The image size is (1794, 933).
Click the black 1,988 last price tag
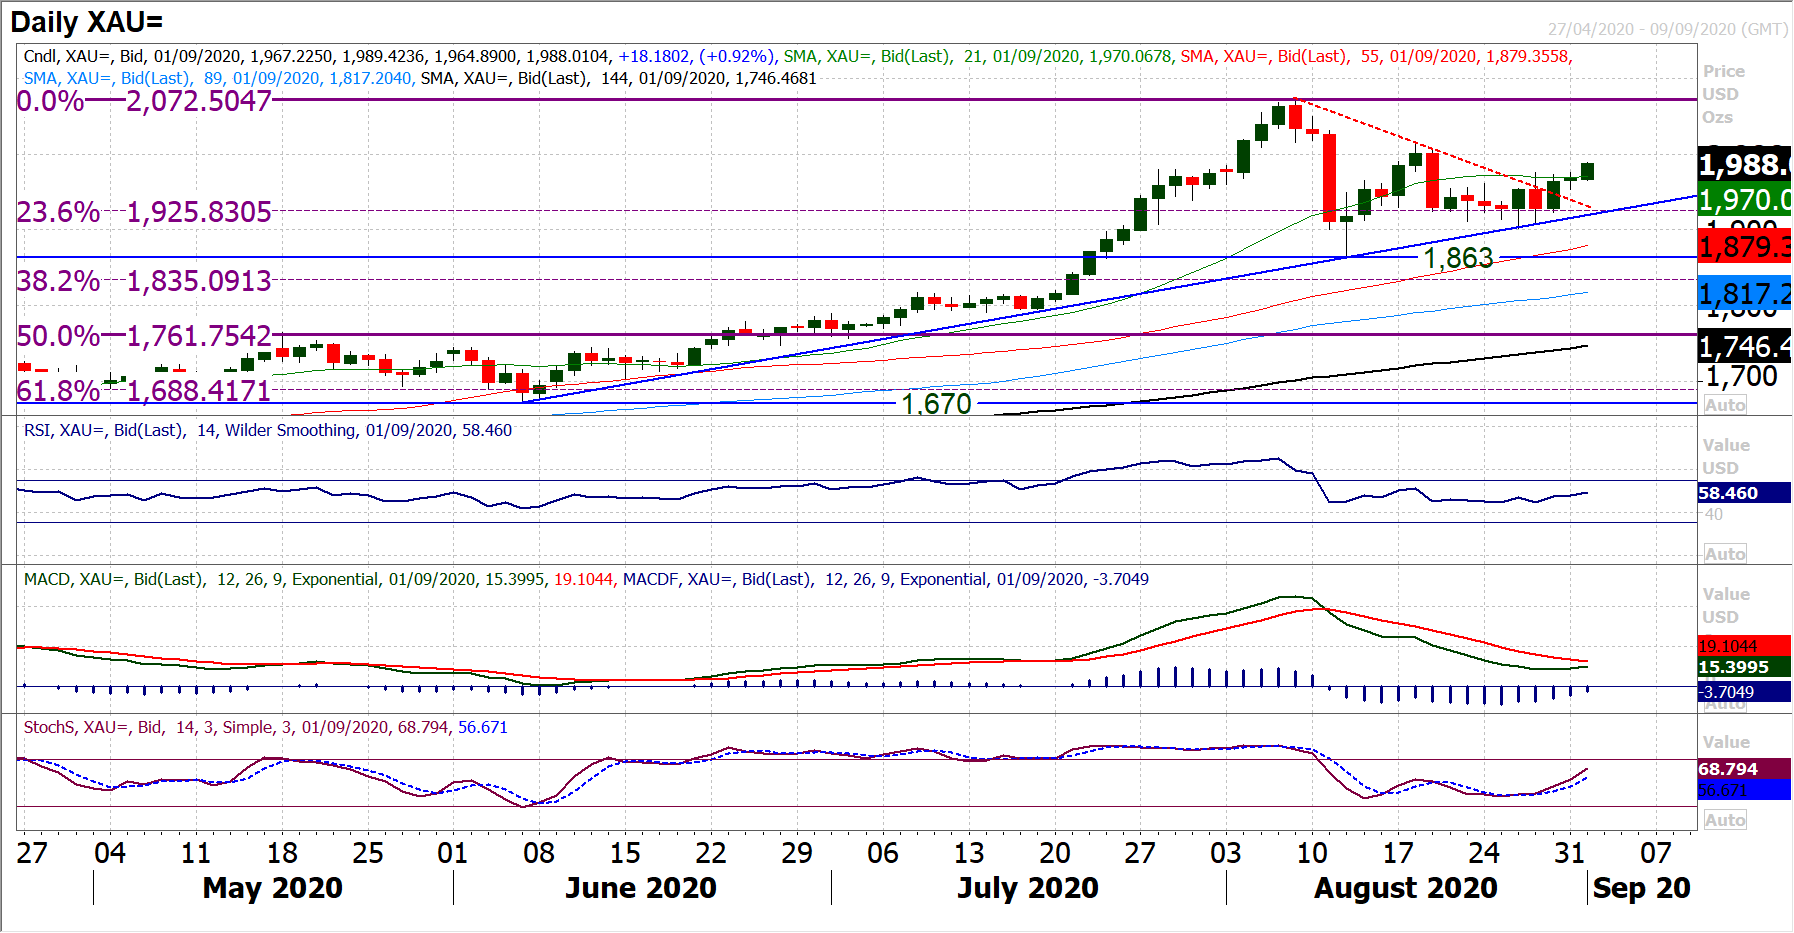(1745, 164)
